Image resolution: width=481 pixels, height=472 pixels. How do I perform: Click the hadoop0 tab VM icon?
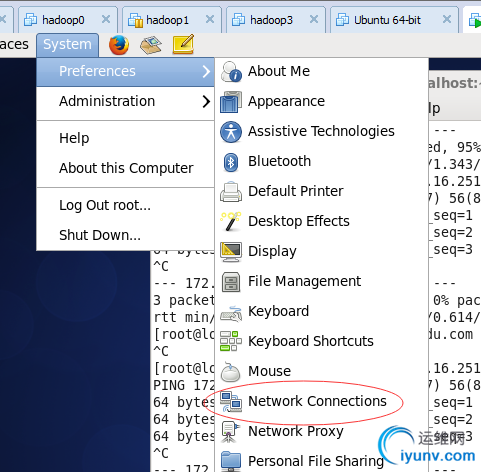point(31,20)
